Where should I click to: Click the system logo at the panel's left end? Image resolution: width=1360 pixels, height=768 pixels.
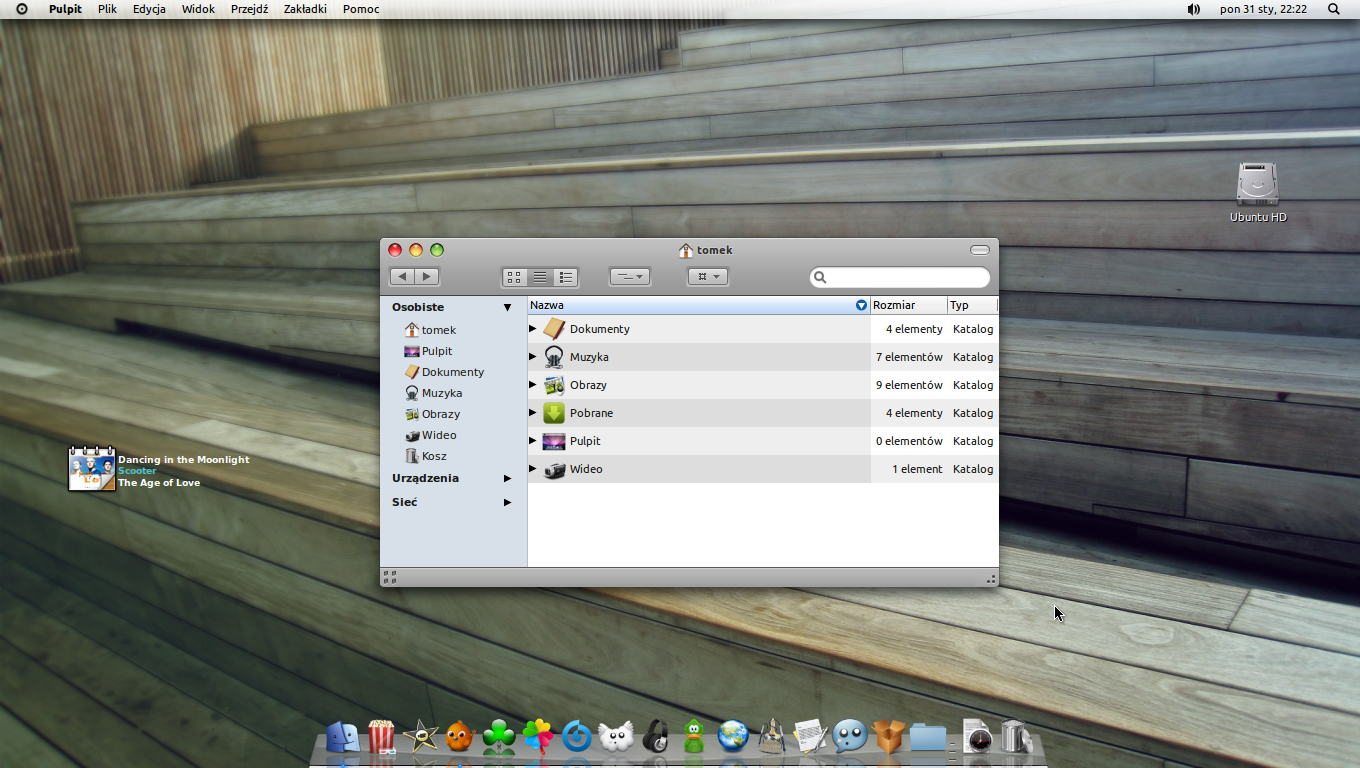[x=22, y=9]
